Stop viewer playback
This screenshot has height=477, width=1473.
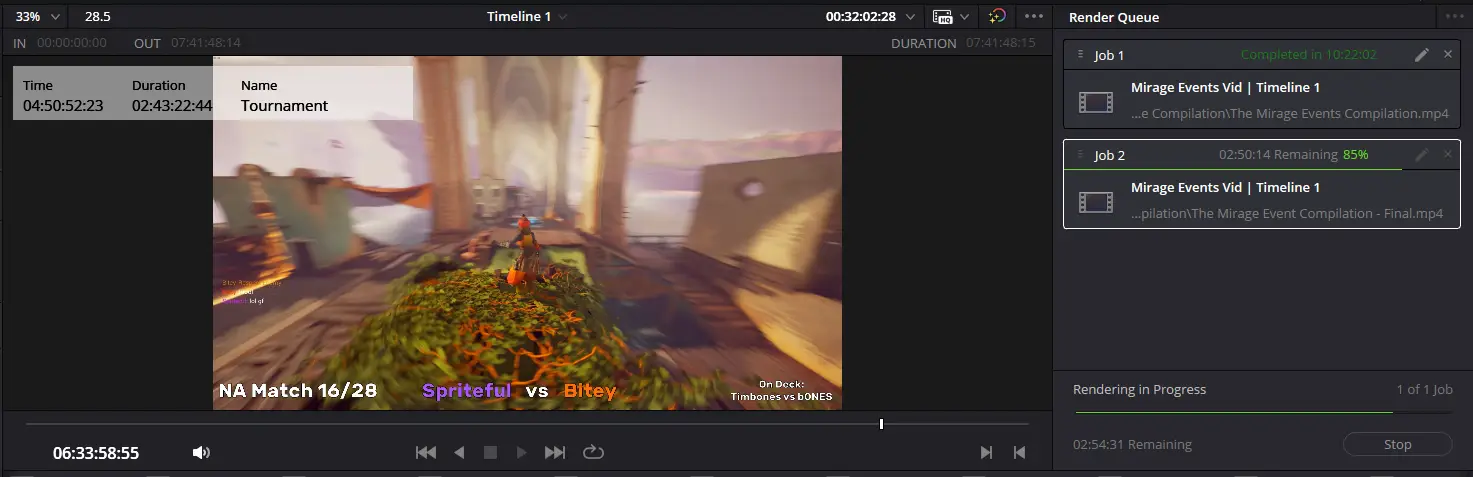(x=490, y=452)
